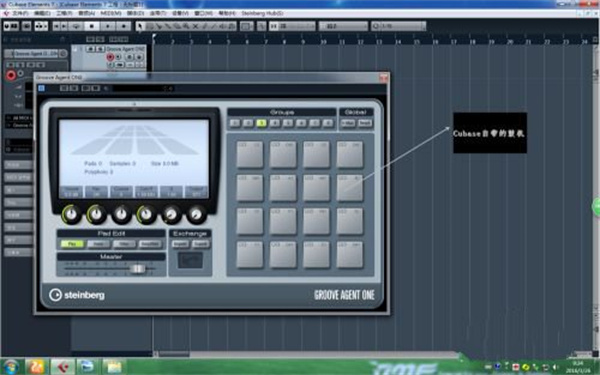Click the Play button in Cubase toolbar
This screenshot has height=375, width=600.
[x=108, y=26]
